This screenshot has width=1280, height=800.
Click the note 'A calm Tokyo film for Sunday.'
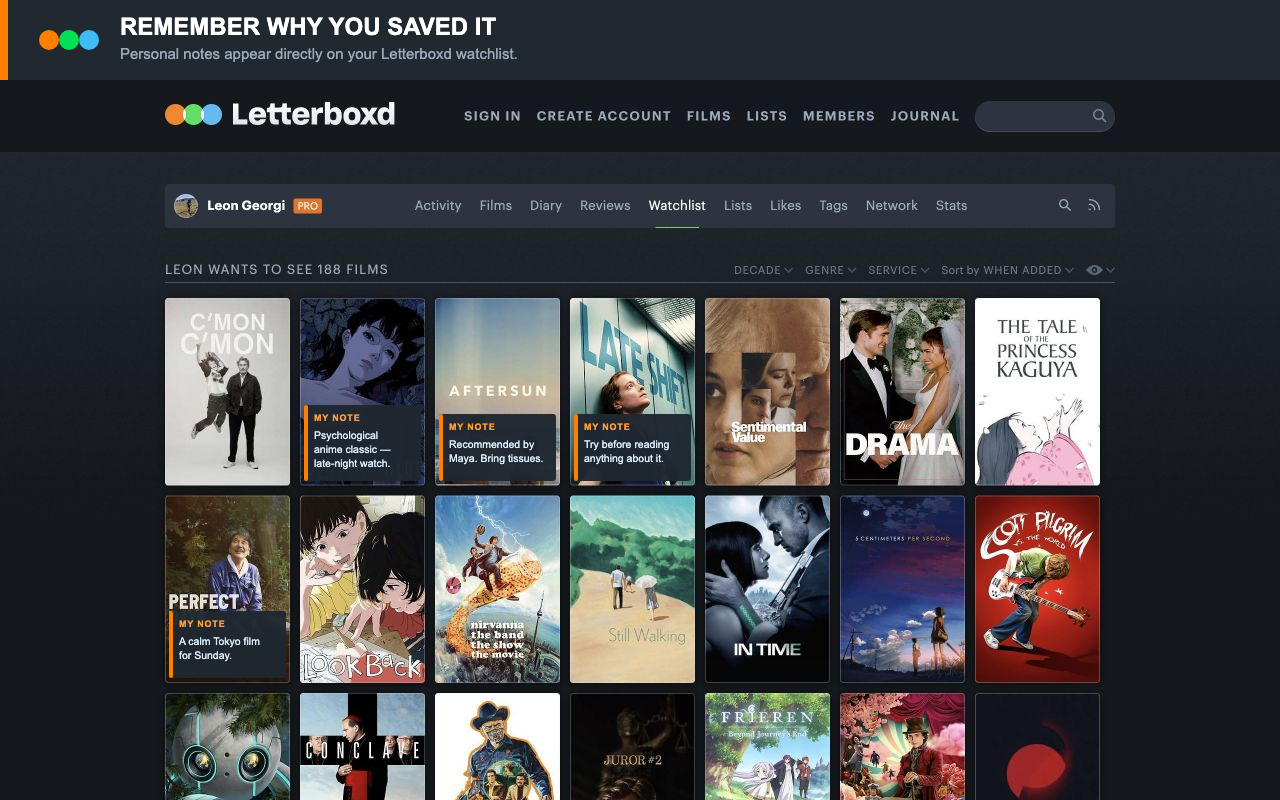click(227, 644)
